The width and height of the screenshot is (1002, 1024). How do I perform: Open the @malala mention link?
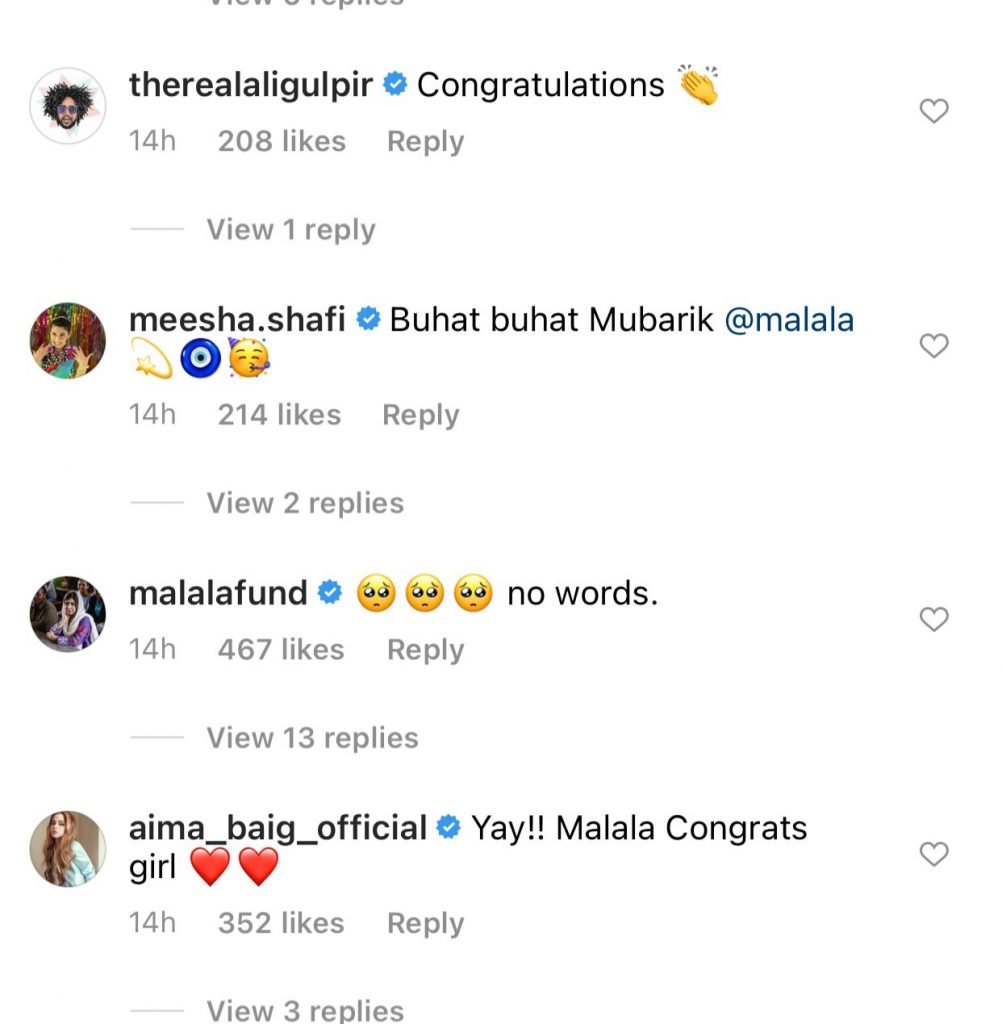point(789,320)
